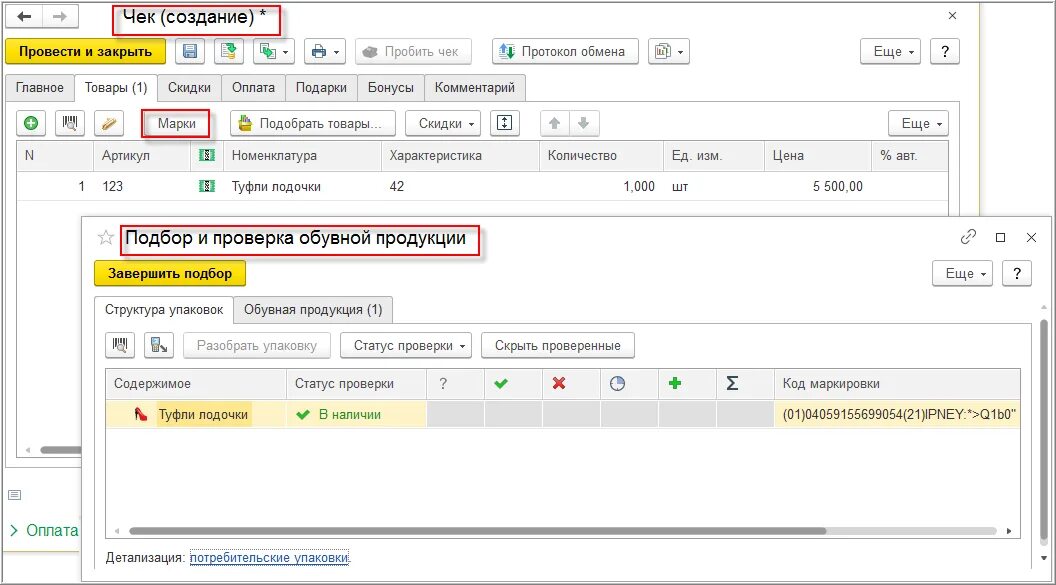Click the Номенклатура column header
1056x585 pixels.
click(302, 156)
